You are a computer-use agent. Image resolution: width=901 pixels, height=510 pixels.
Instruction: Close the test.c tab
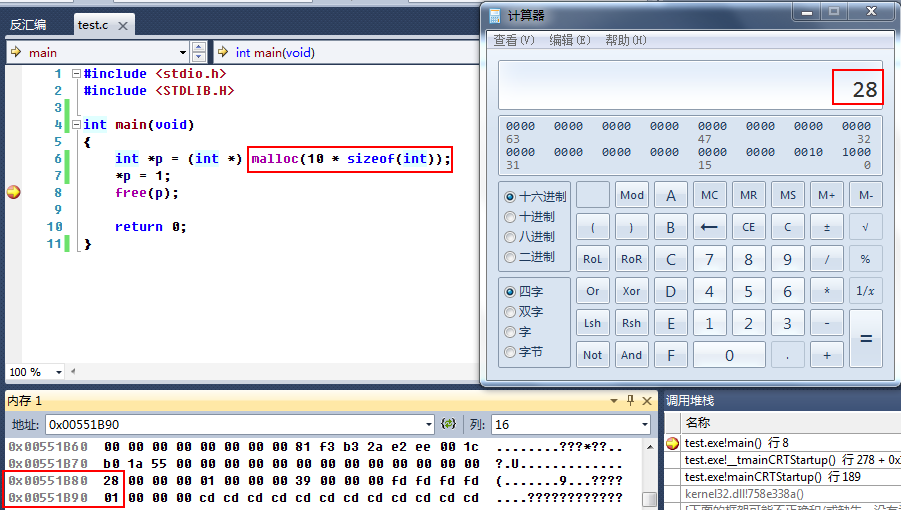pos(122,26)
